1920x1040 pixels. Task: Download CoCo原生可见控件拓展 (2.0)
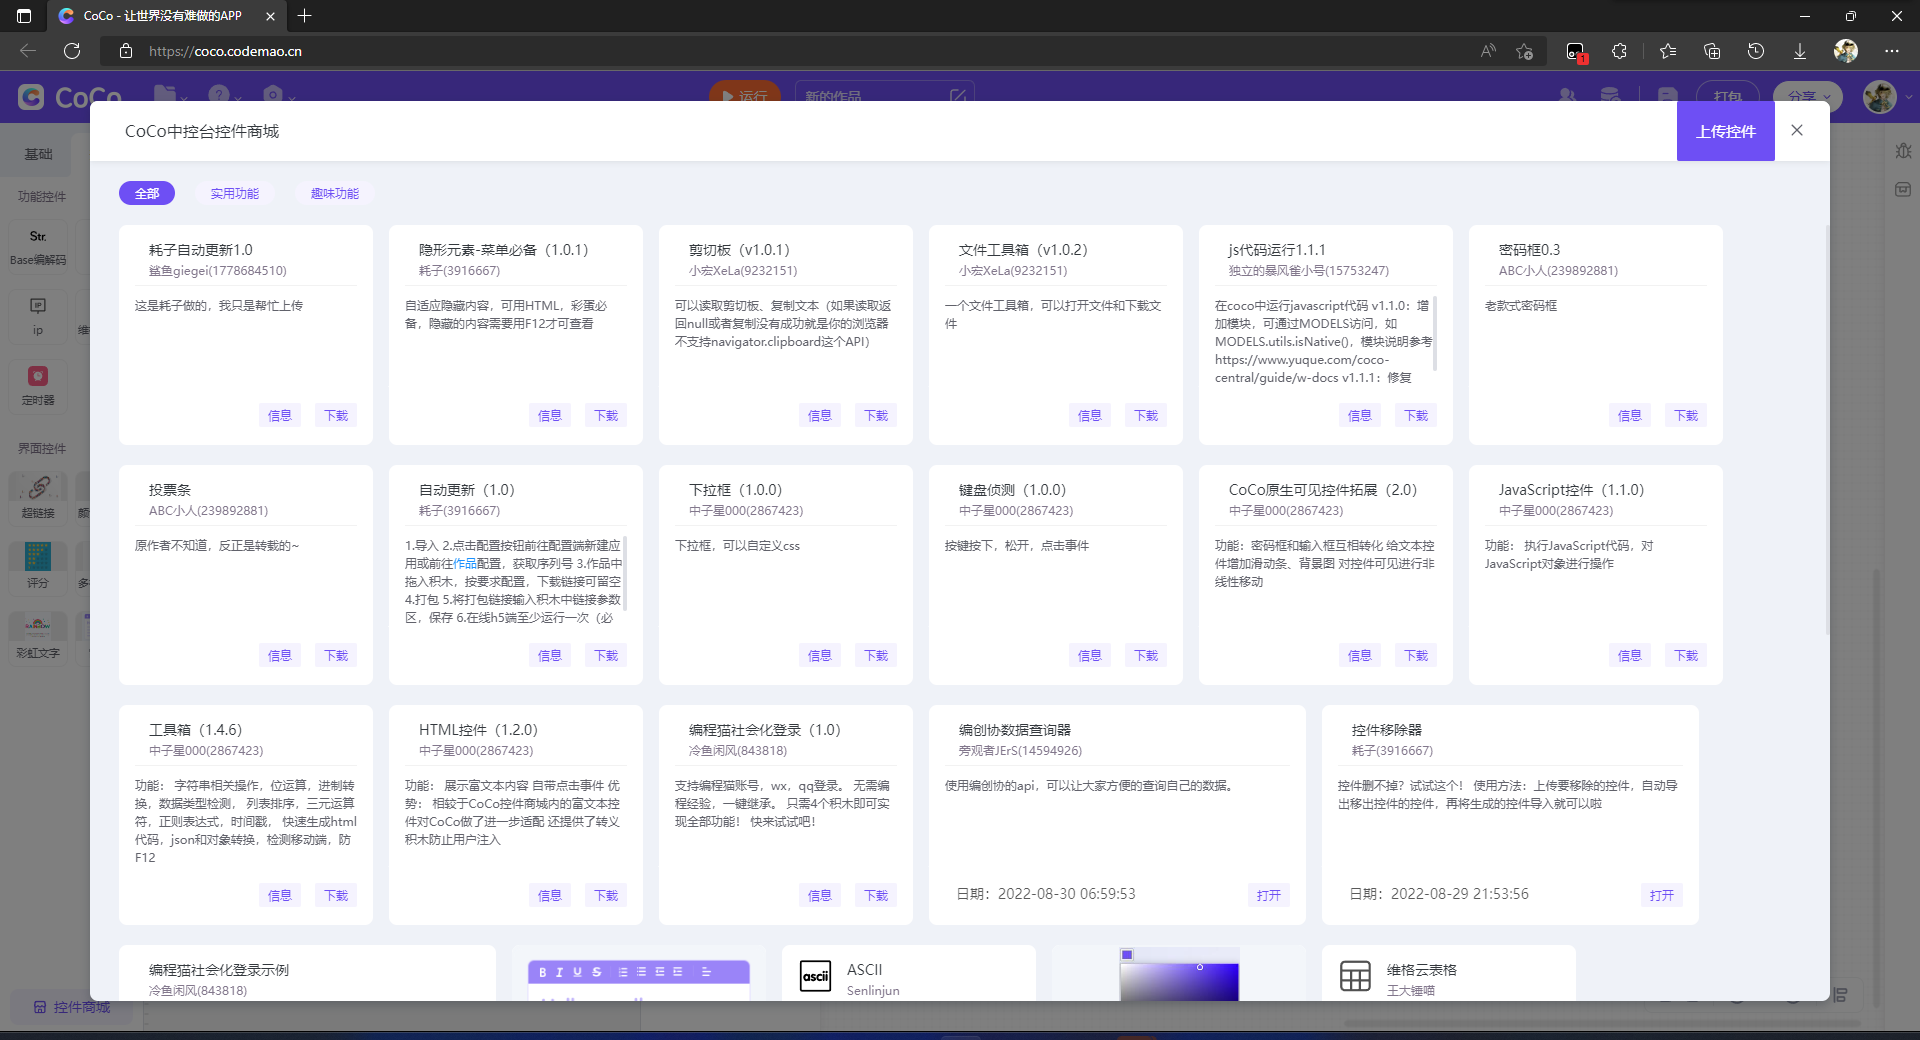pyautogui.click(x=1416, y=655)
